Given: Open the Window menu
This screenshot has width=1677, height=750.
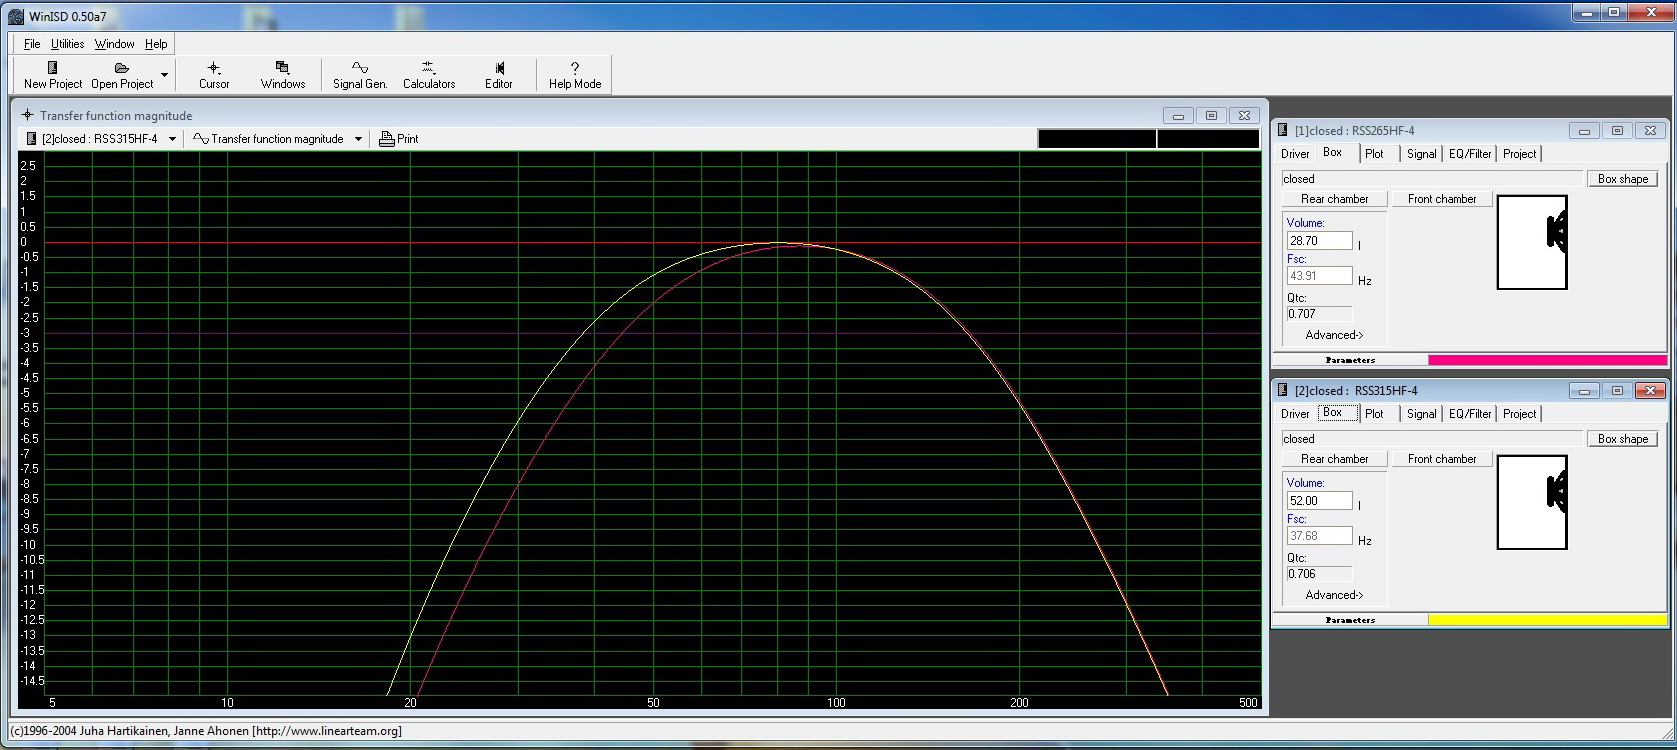Looking at the screenshot, I should tap(114, 44).
